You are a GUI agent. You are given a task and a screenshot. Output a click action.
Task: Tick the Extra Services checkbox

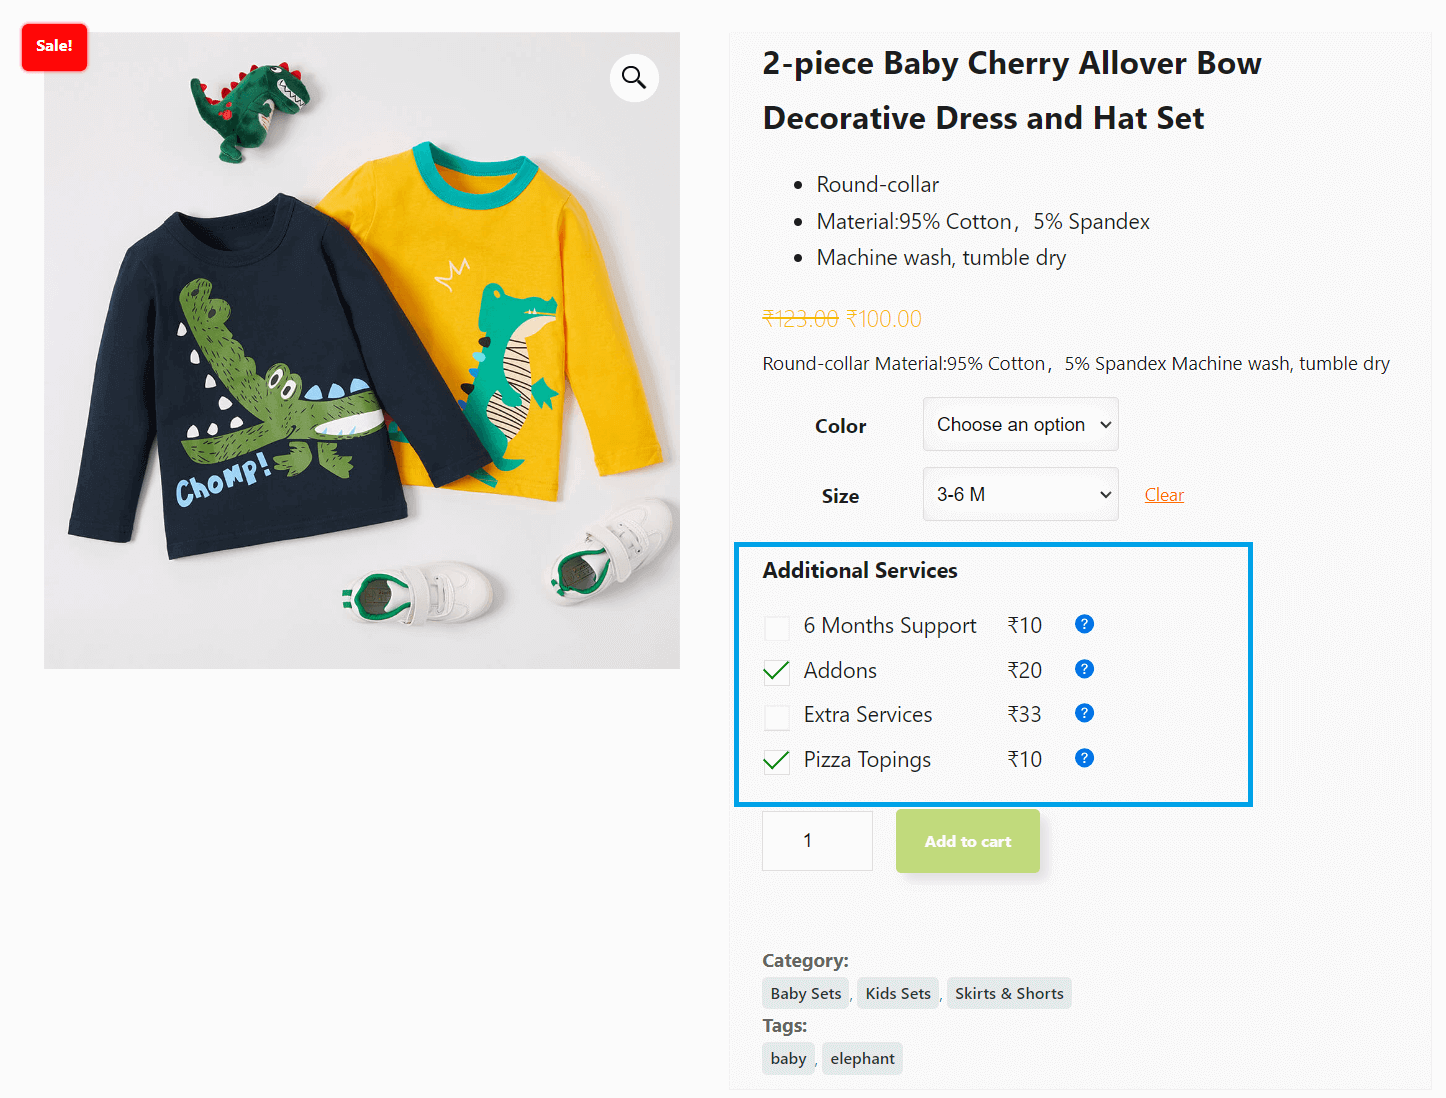tap(777, 717)
